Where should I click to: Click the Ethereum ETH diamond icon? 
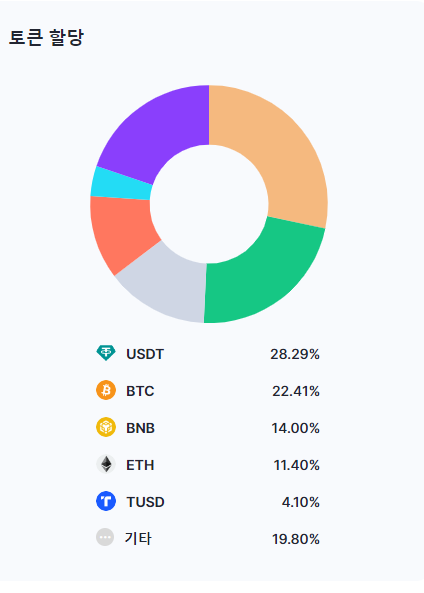(106, 464)
